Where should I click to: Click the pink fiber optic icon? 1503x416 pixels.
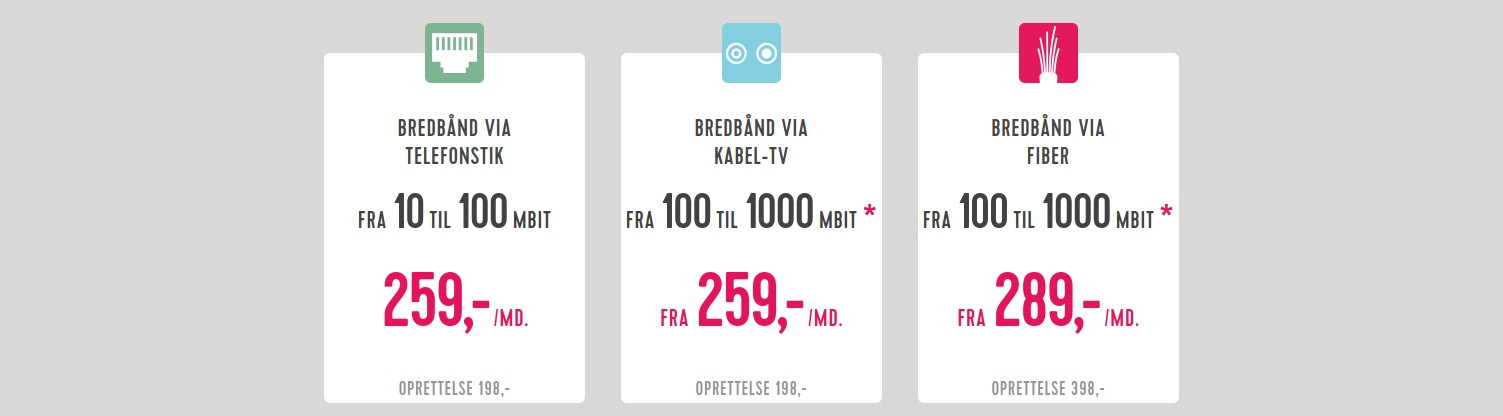[x=1048, y=53]
